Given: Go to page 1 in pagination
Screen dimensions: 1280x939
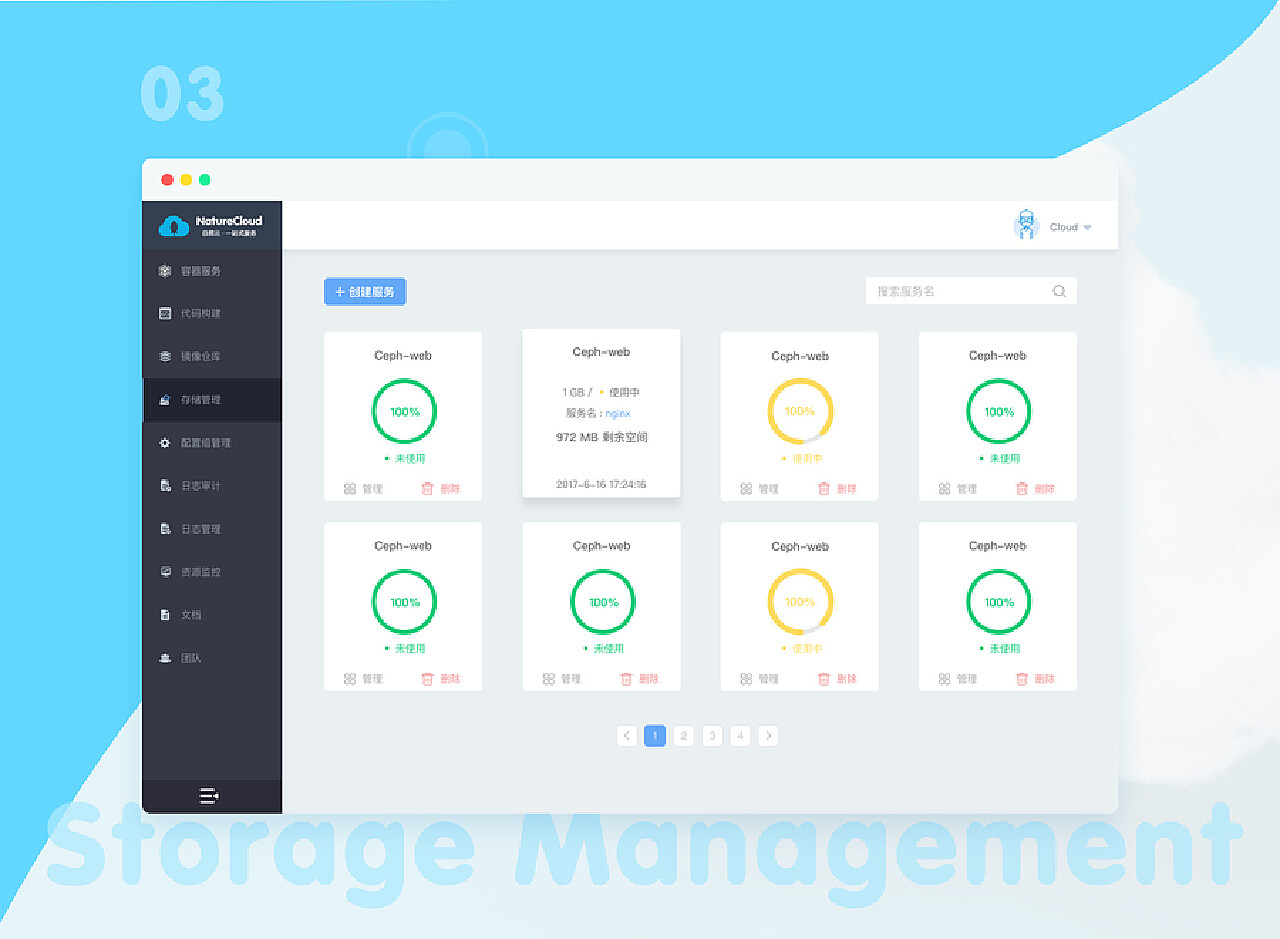Looking at the screenshot, I should point(655,736).
